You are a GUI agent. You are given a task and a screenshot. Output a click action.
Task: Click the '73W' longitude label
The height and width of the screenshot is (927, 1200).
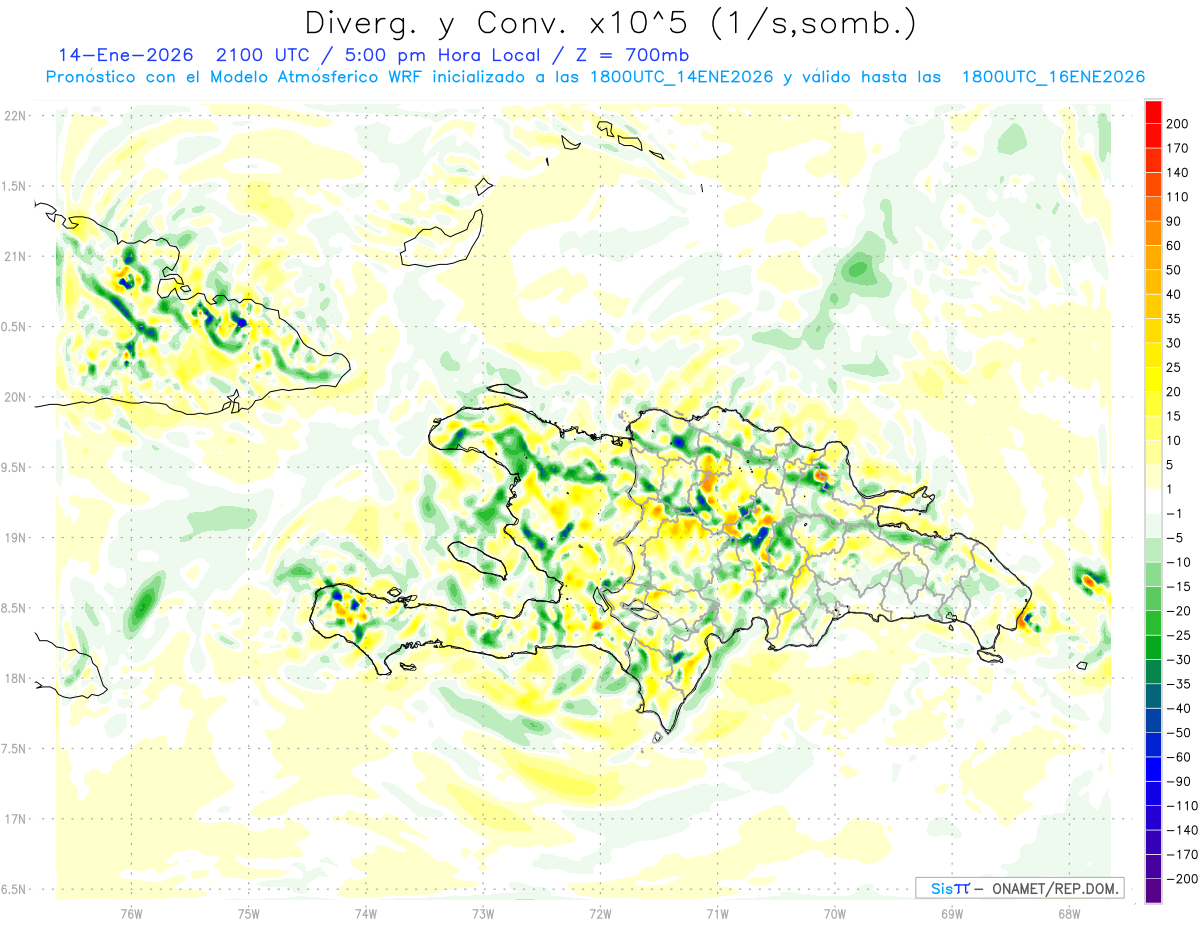pos(483,914)
